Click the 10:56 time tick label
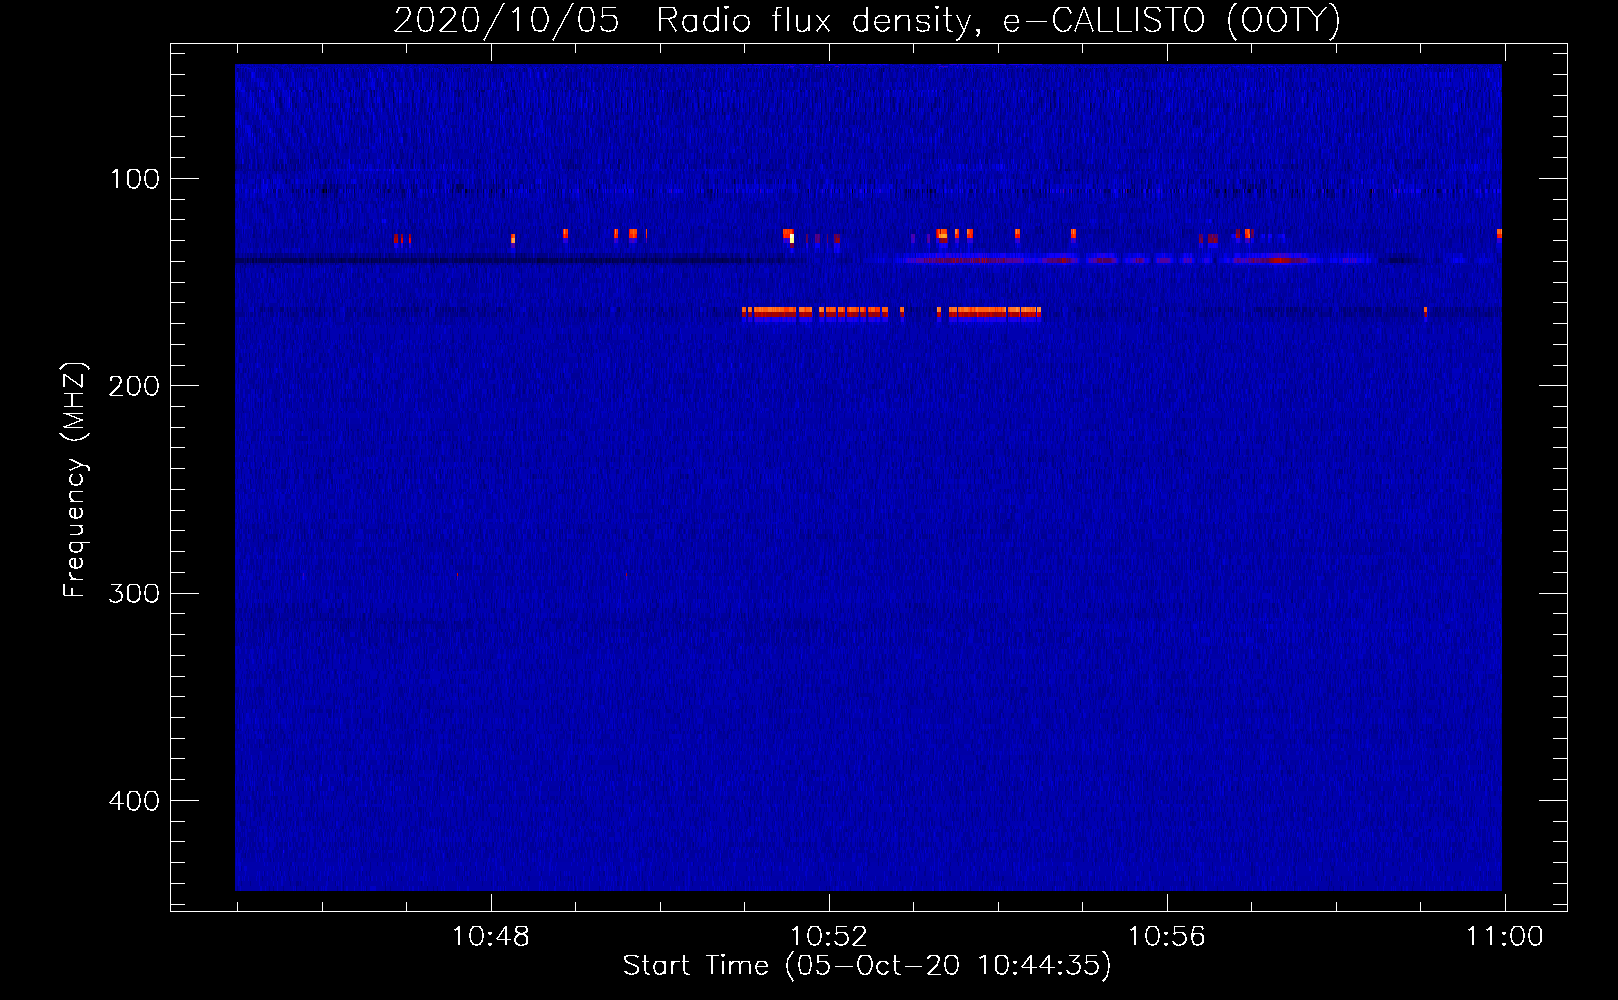This screenshot has height=1000, width=1618. tap(1166, 937)
